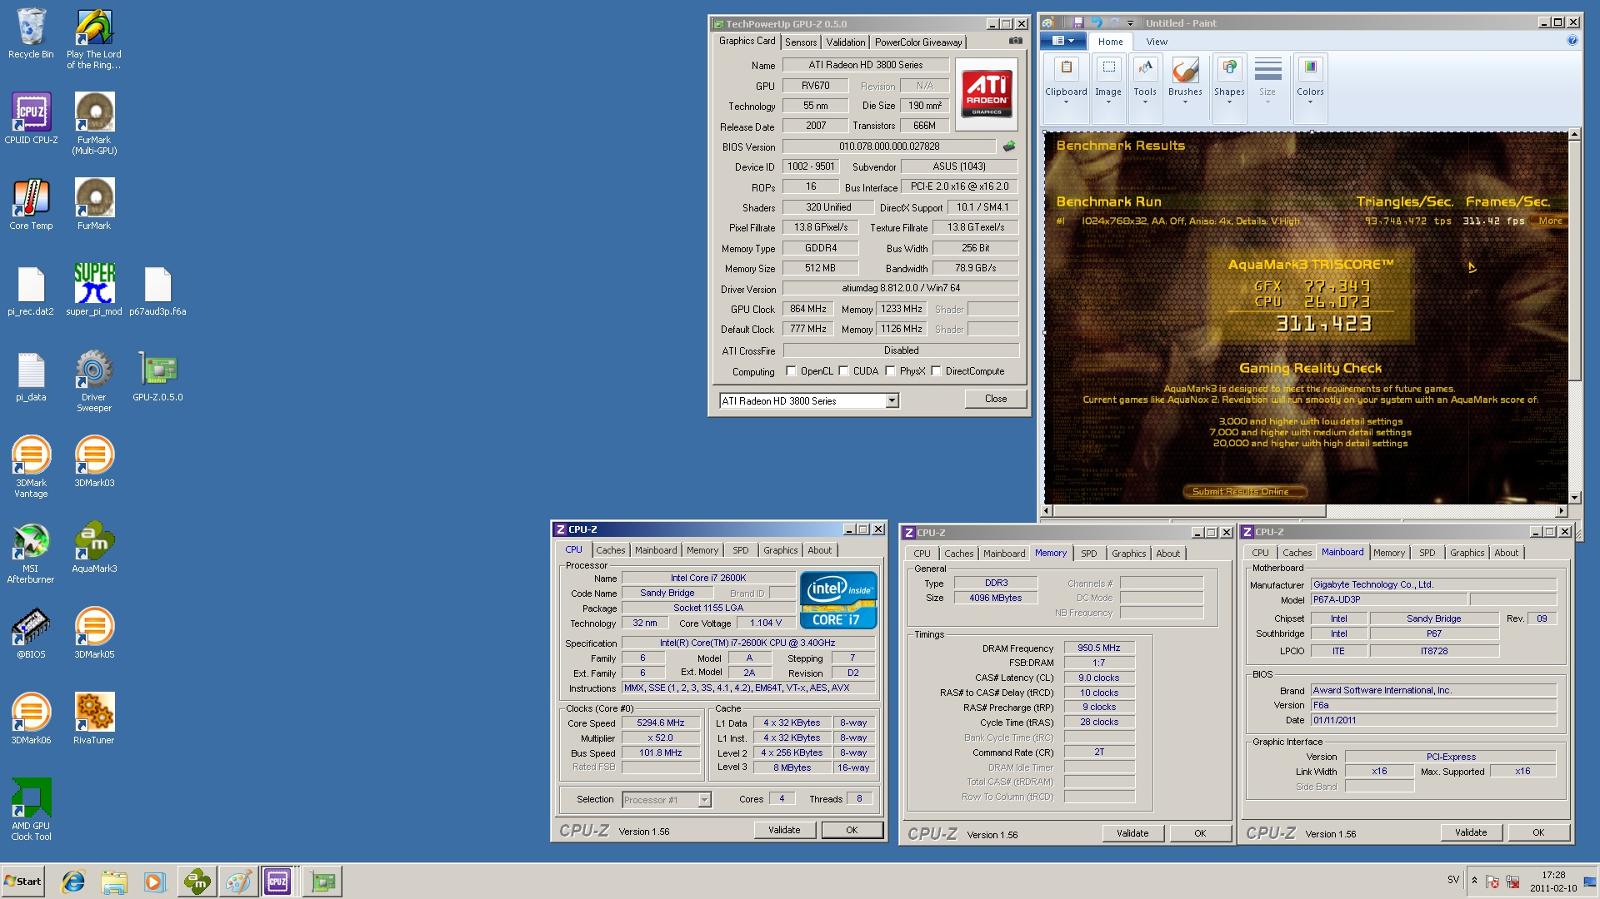
Task: Open the @BIOS desktop shortcut
Action: tap(31, 634)
